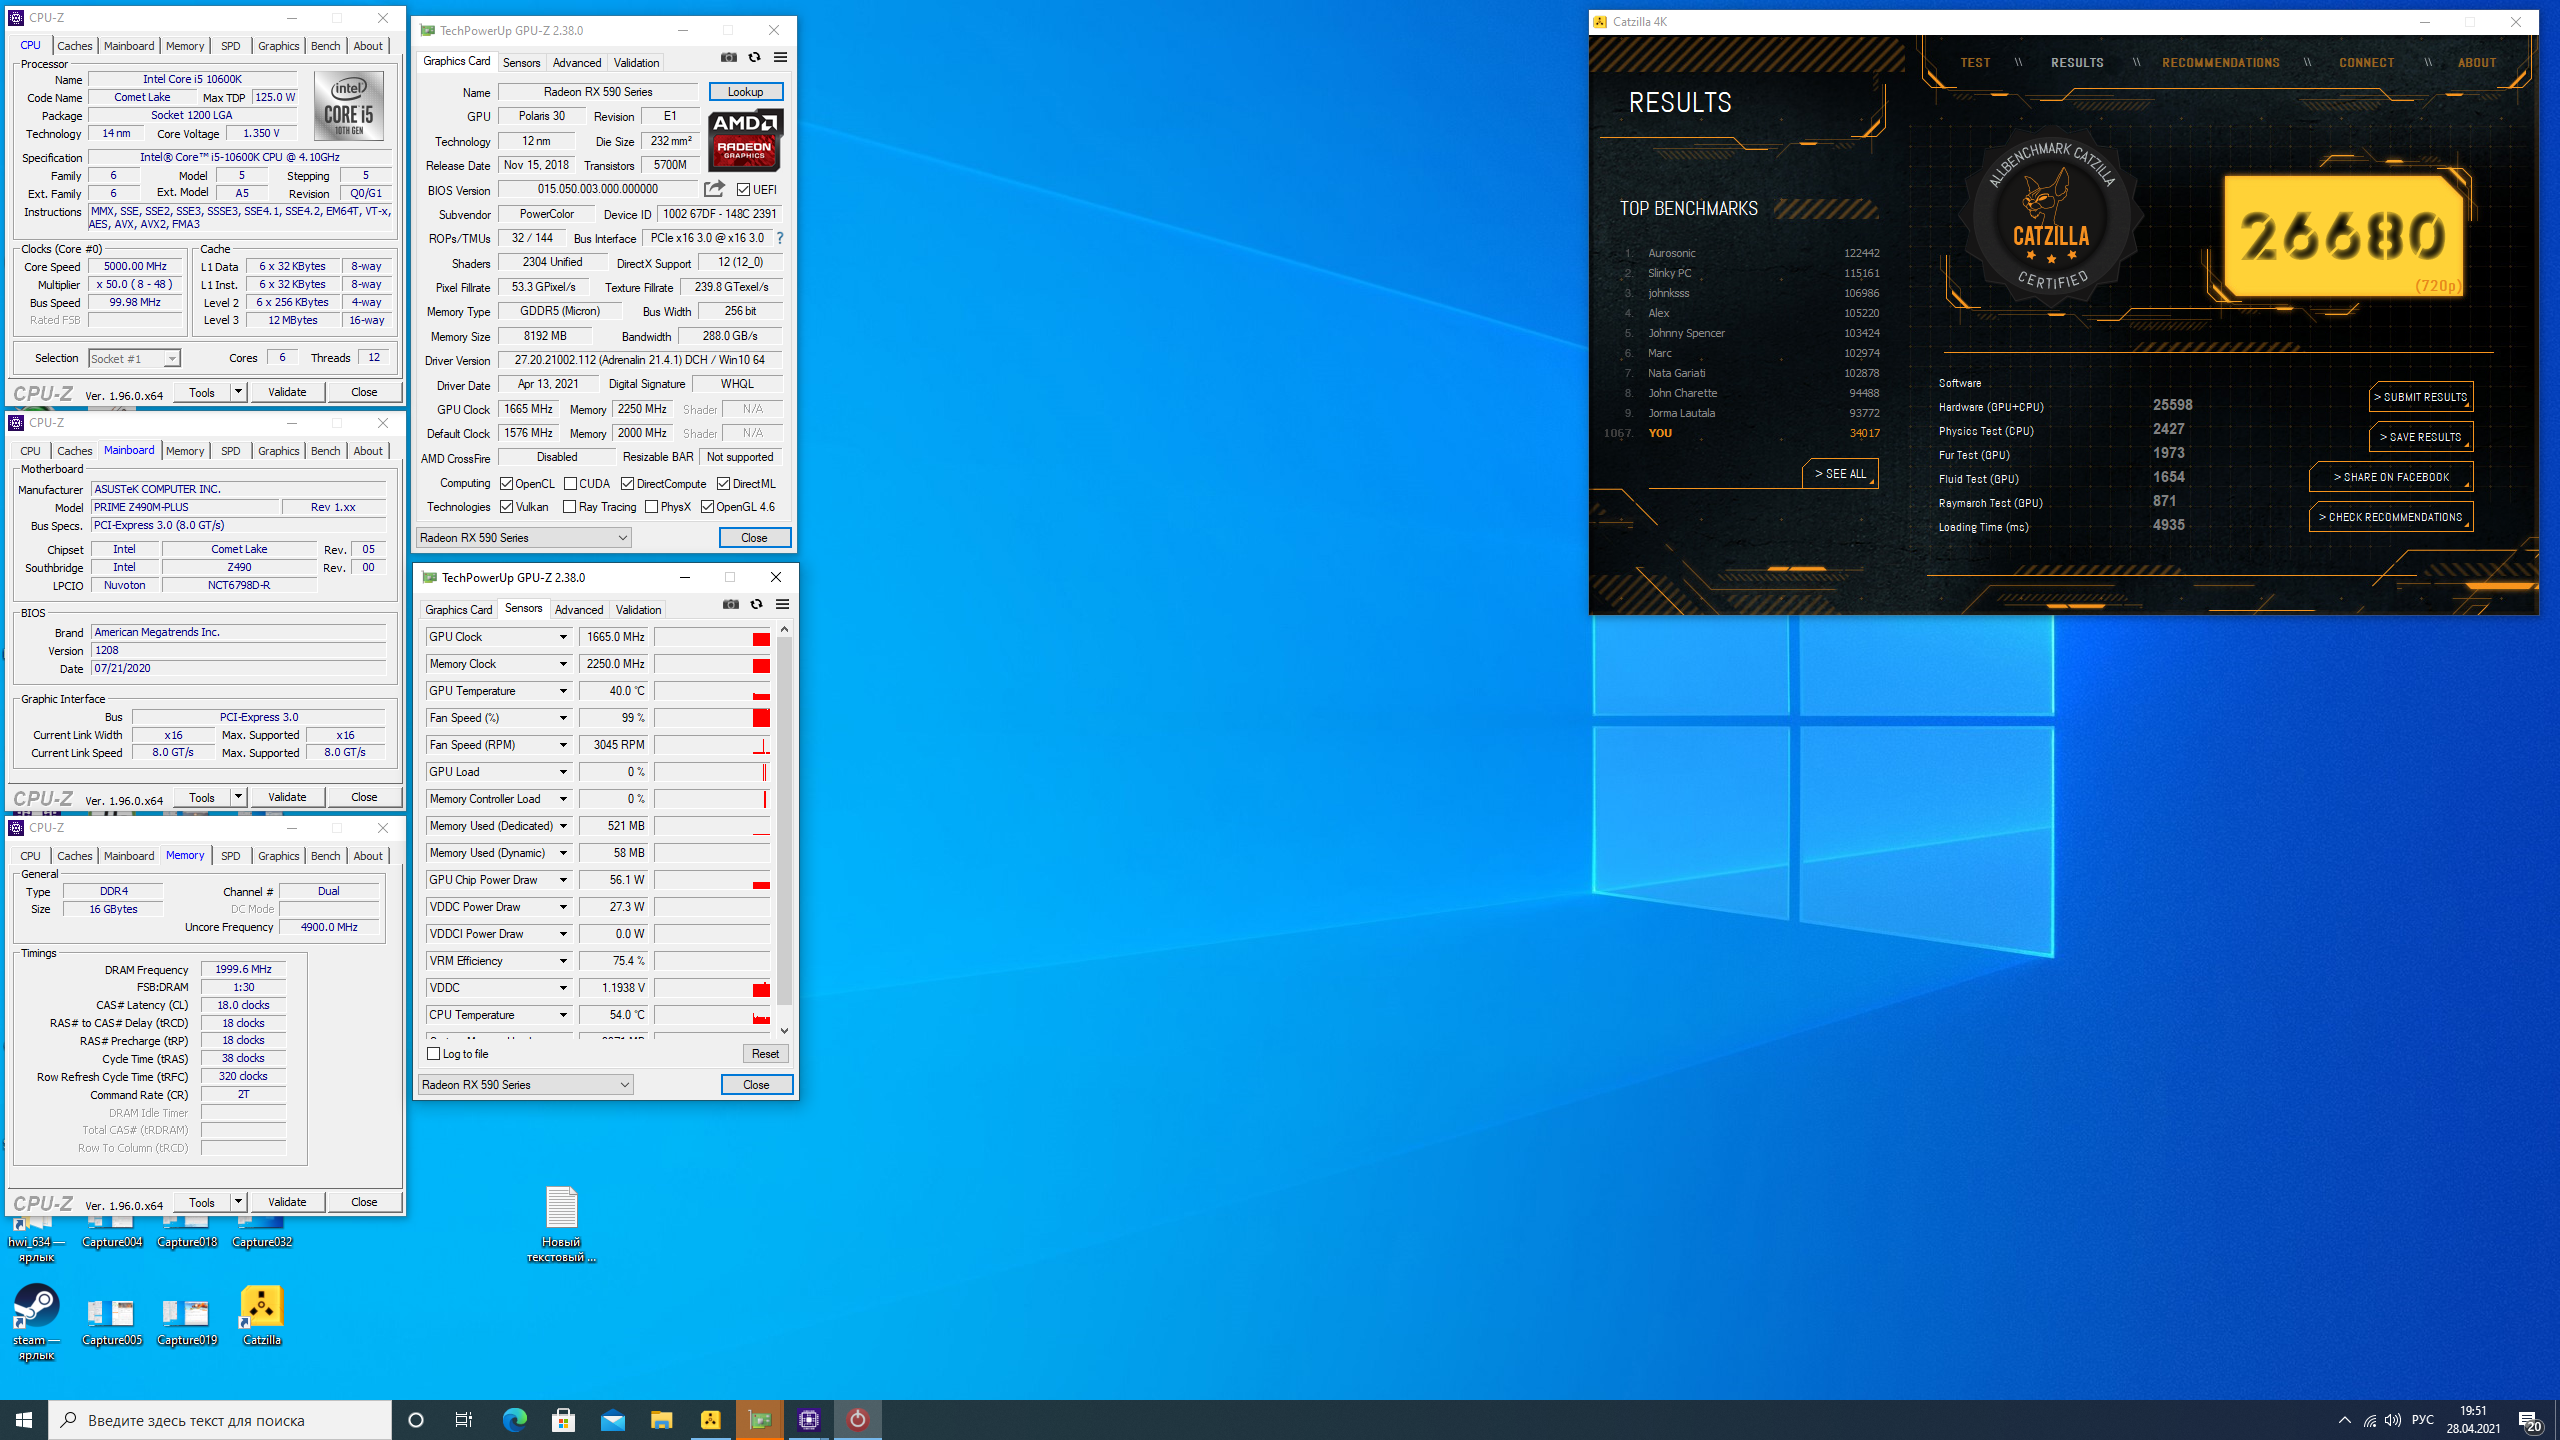Click SUBMIT RESULTS in Catzilla
This screenshot has width=2560, height=1440.
pyautogui.click(x=2421, y=397)
